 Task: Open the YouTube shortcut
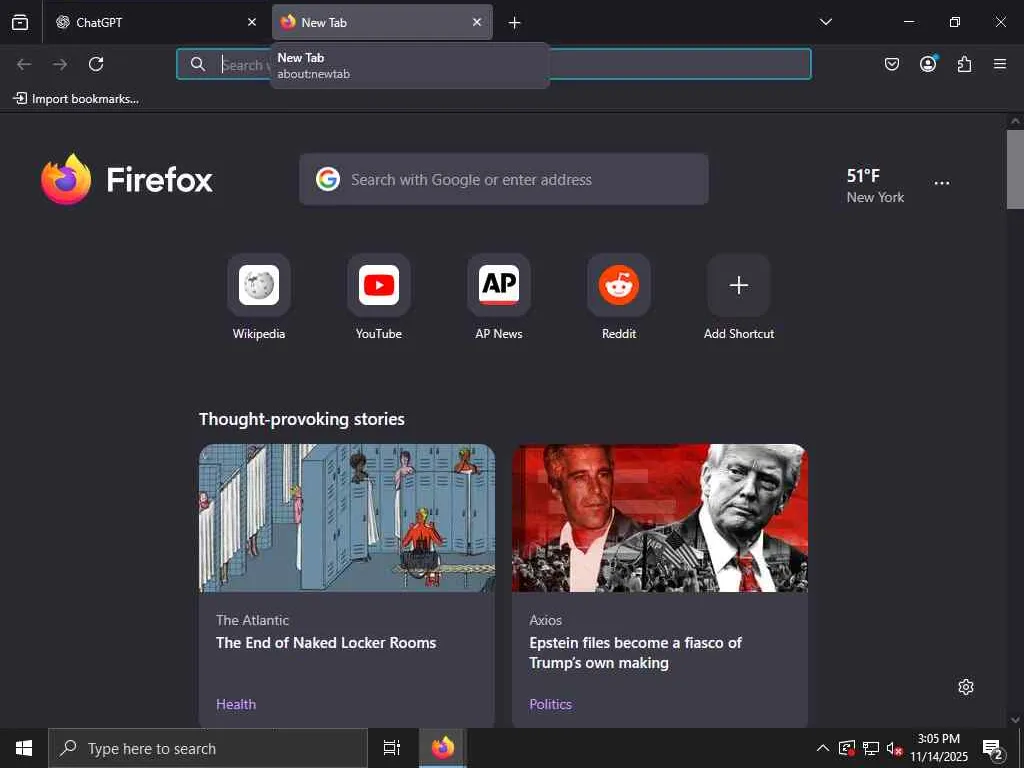point(379,298)
